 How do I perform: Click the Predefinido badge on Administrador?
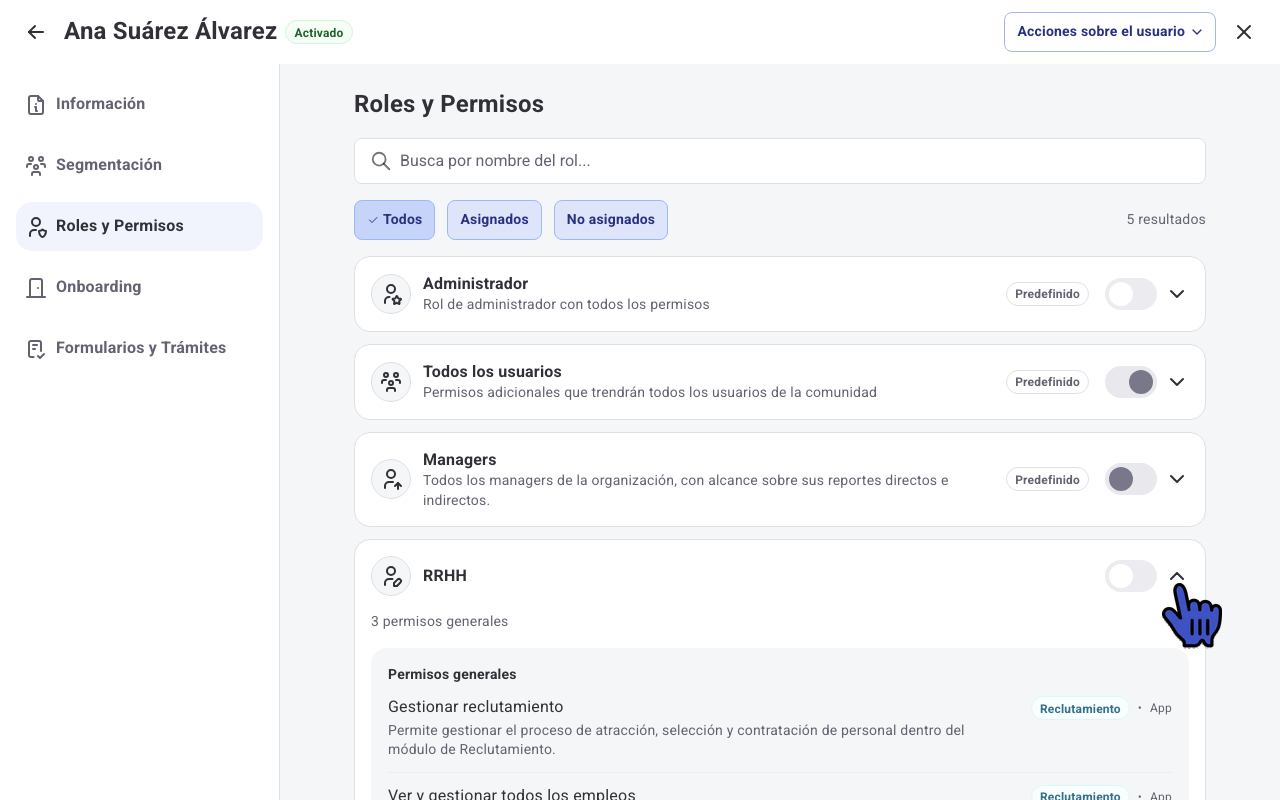1047,294
